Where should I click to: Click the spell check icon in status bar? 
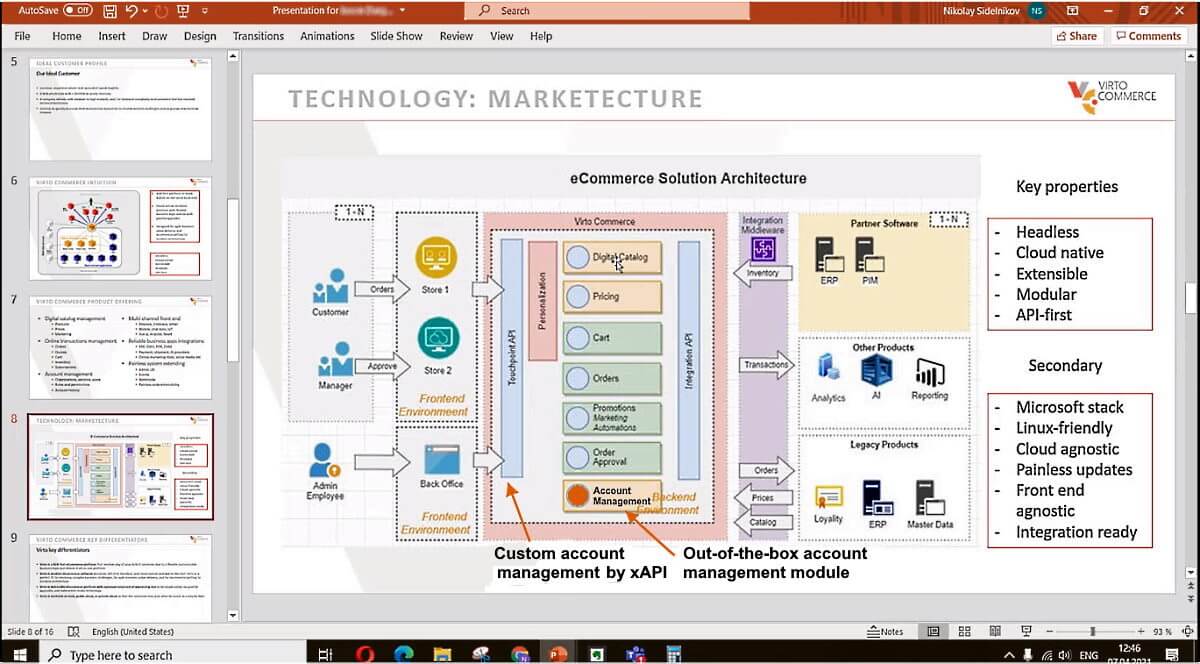point(76,632)
